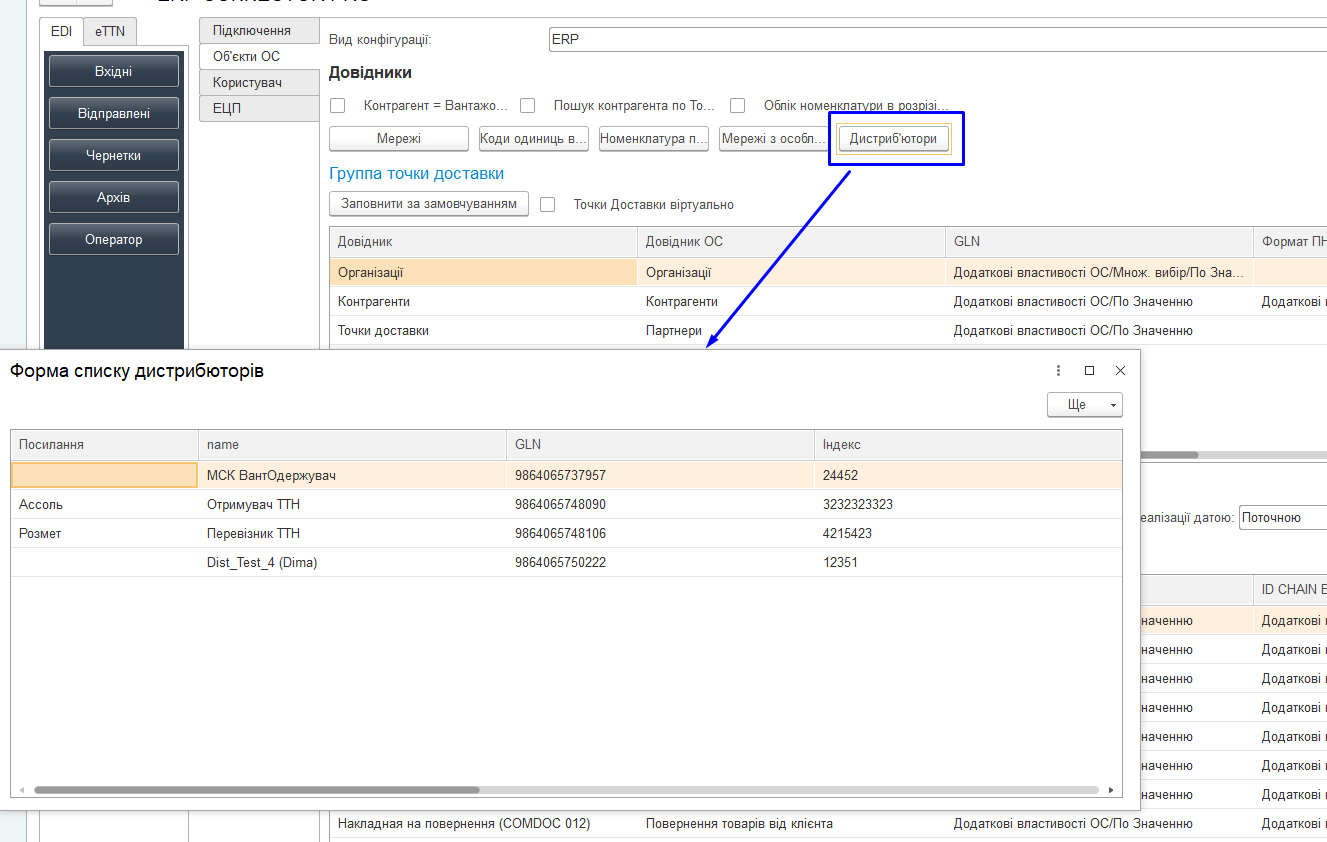This screenshot has height=842, width=1327.
Task: Open the Поточною date dropdown field
Action: tap(1282, 518)
